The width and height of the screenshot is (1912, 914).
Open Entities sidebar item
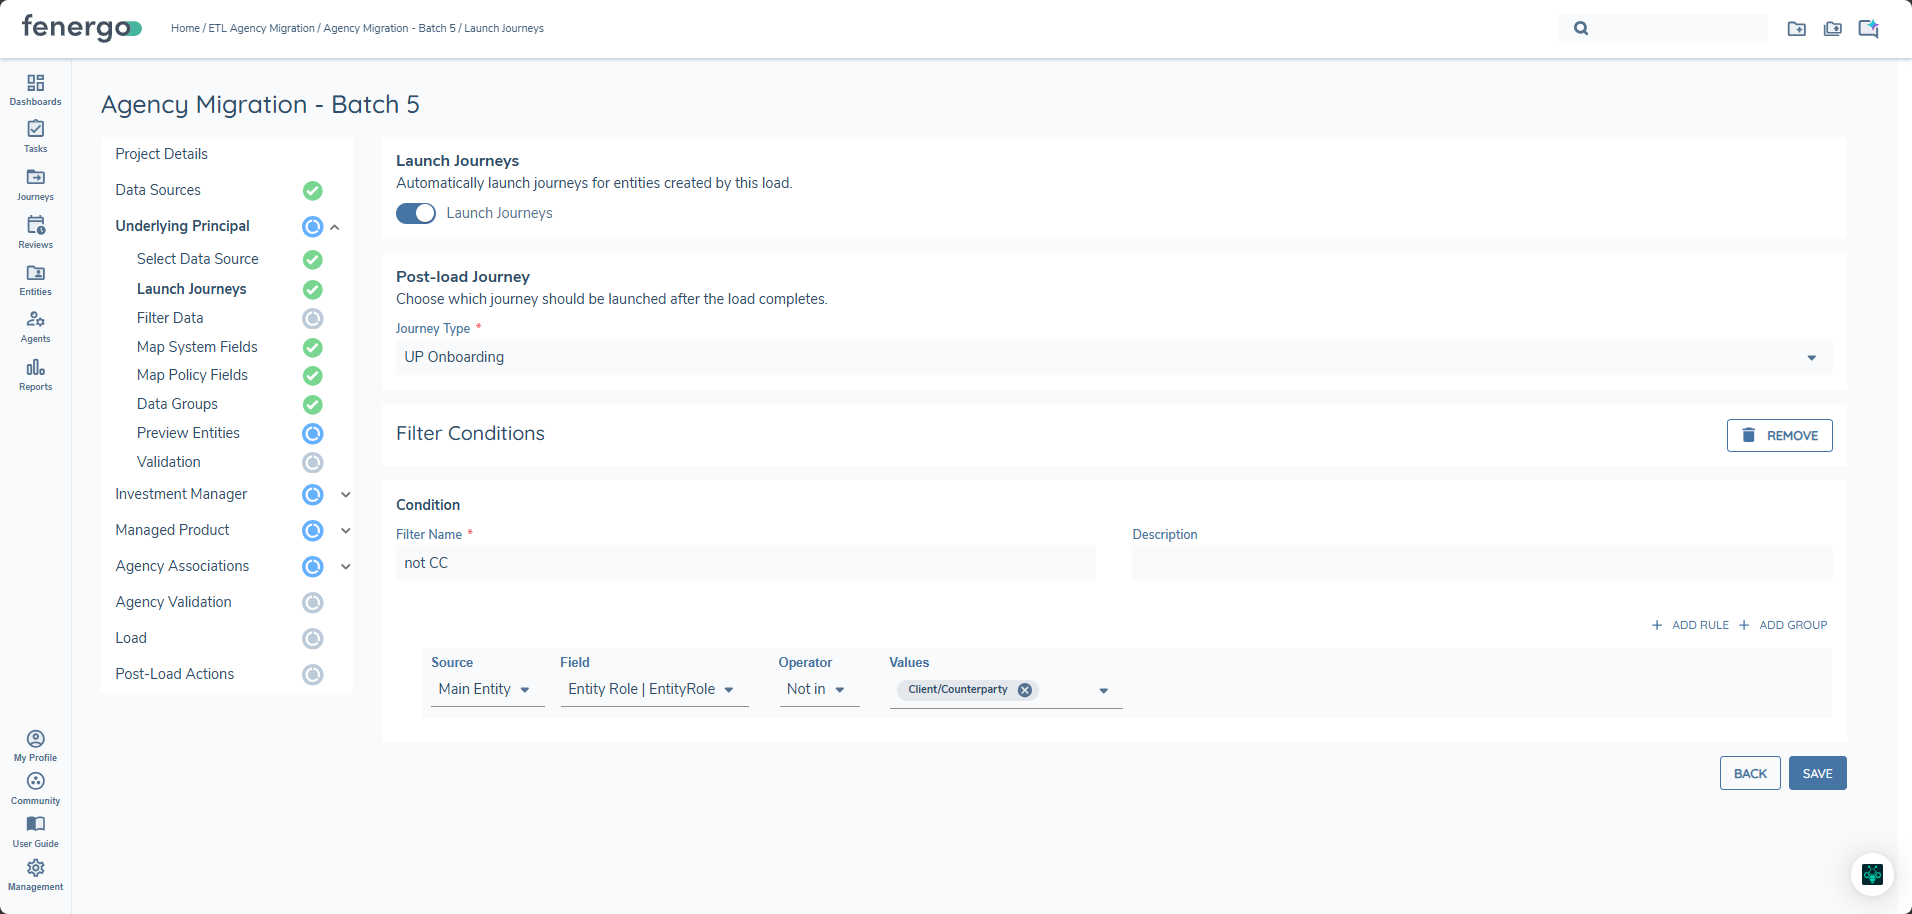click(x=35, y=279)
